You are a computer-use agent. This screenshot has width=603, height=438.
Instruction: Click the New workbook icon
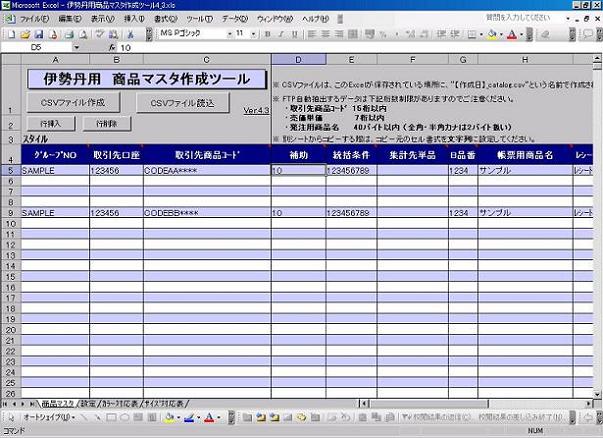[x=12, y=35]
